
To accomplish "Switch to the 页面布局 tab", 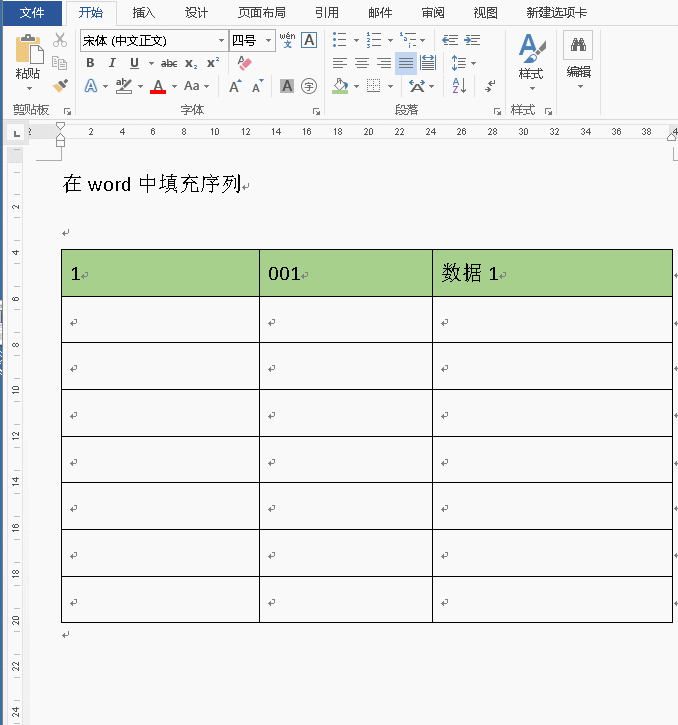I will pyautogui.click(x=262, y=12).
